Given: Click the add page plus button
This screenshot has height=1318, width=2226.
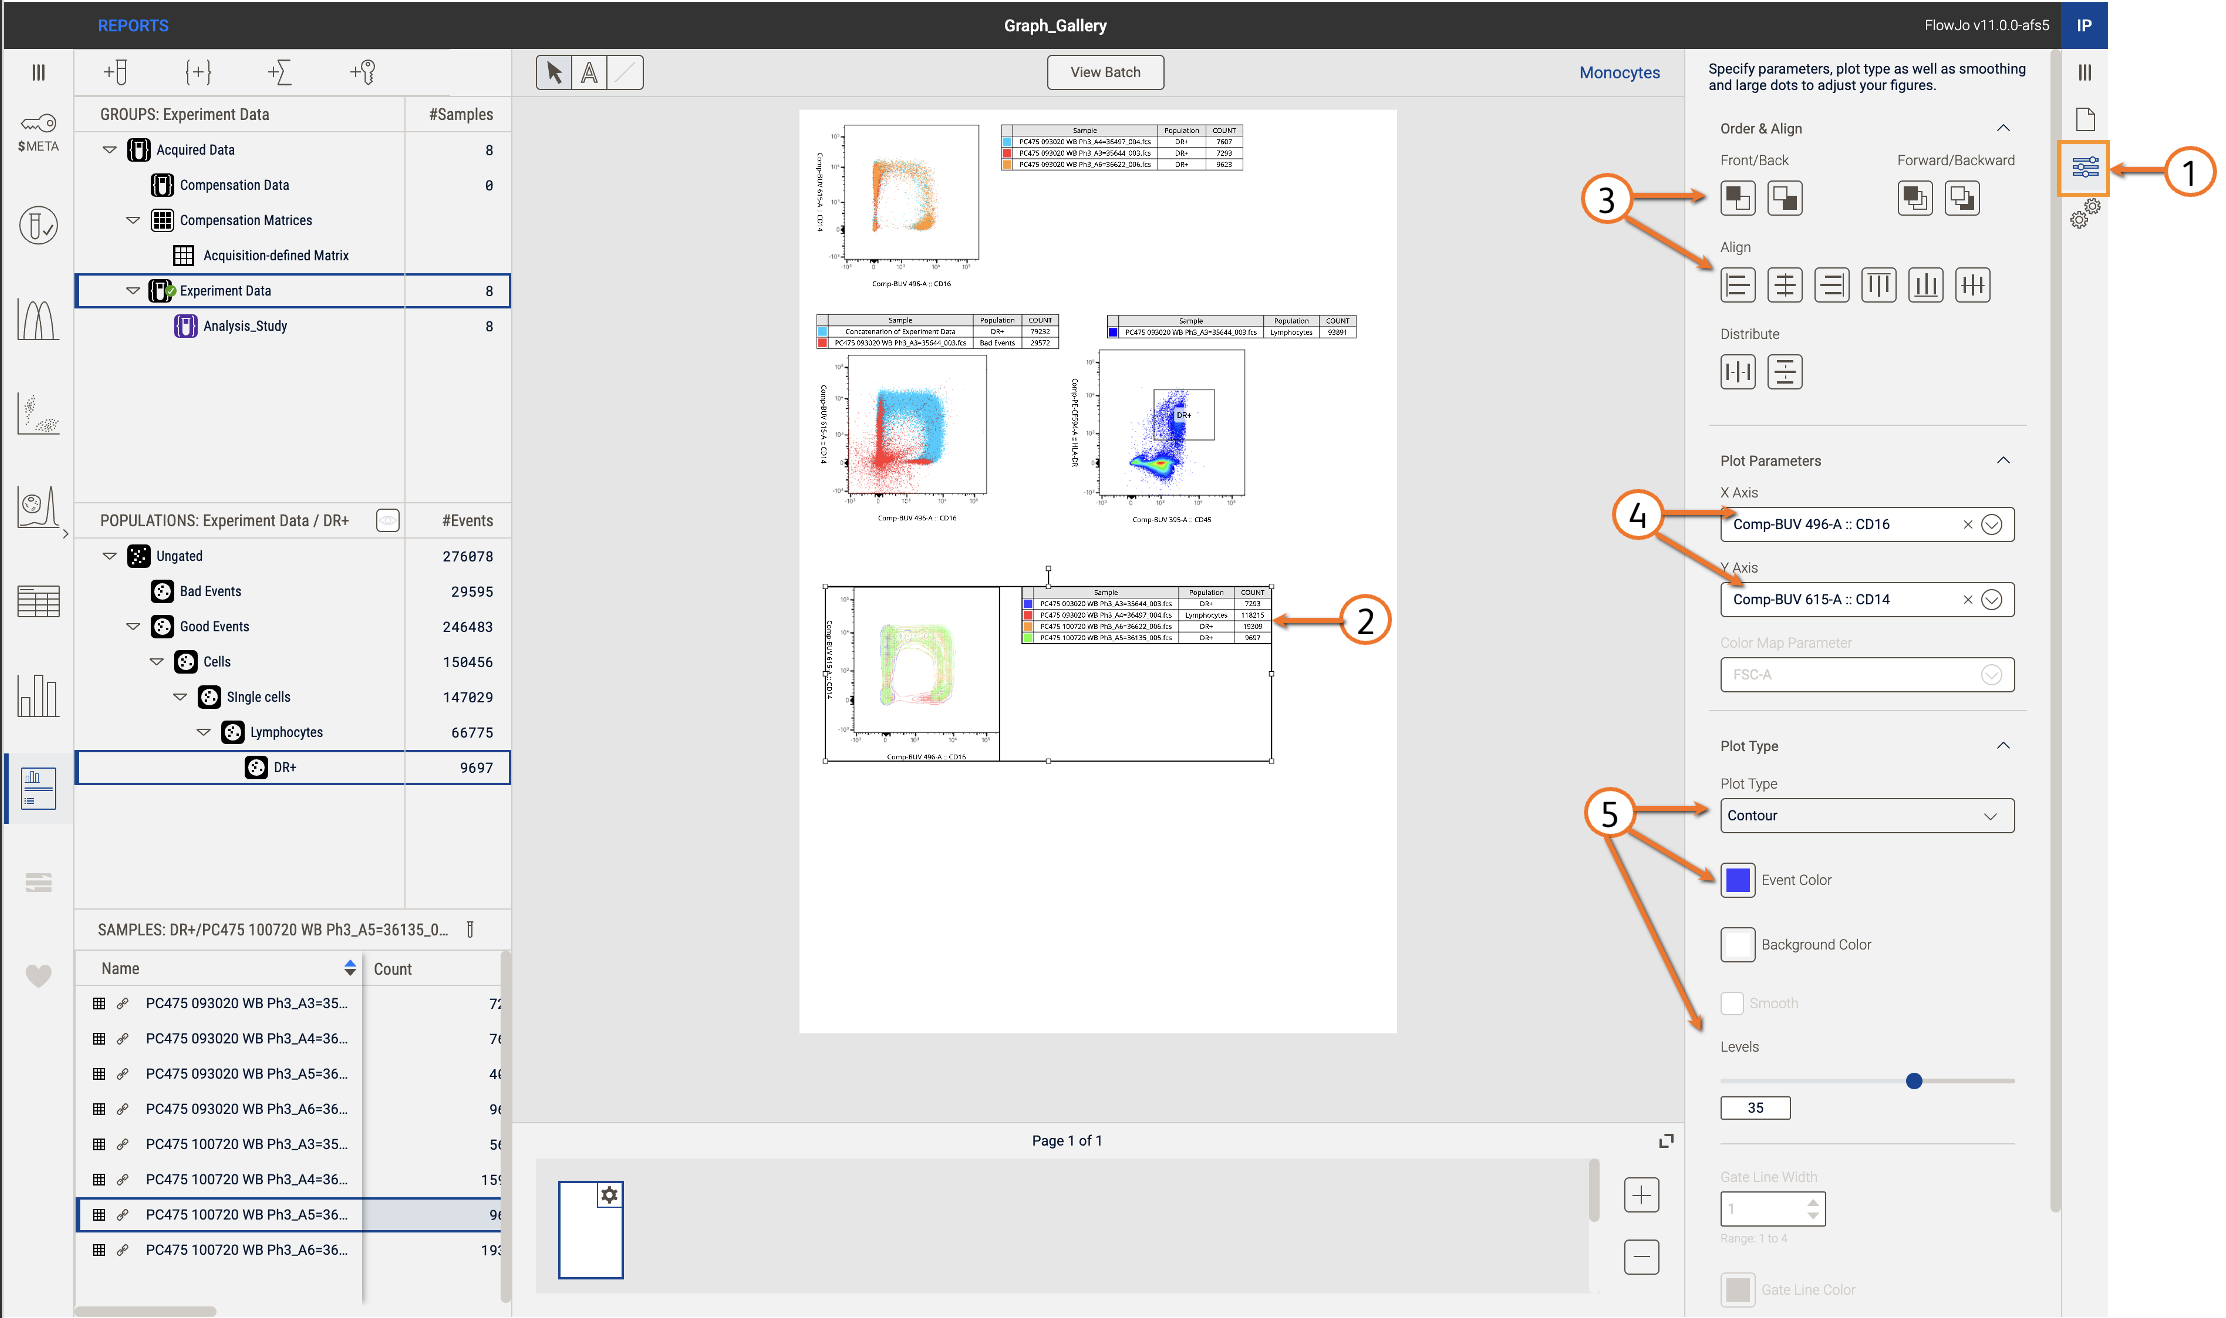Looking at the screenshot, I should pos(1641,1194).
